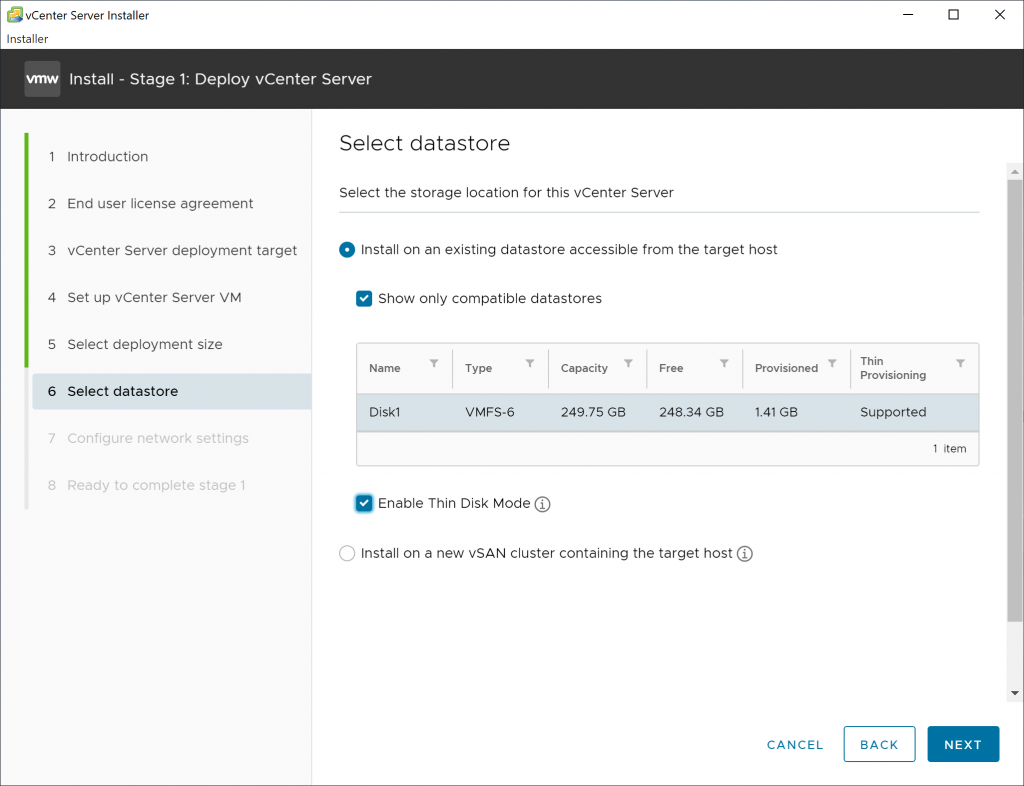The image size is (1024, 786).
Task: Open the Select datastore step
Action: [172, 392]
